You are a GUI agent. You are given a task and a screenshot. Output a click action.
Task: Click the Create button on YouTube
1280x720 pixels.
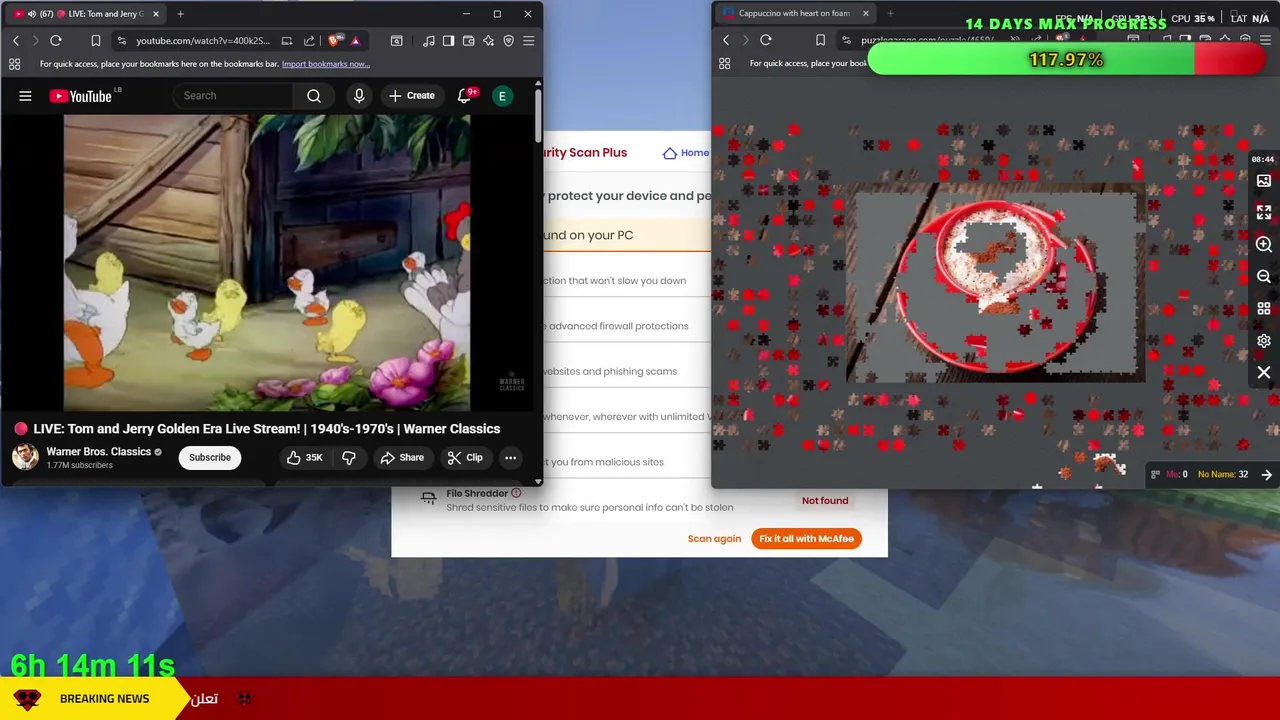(x=411, y=96)
